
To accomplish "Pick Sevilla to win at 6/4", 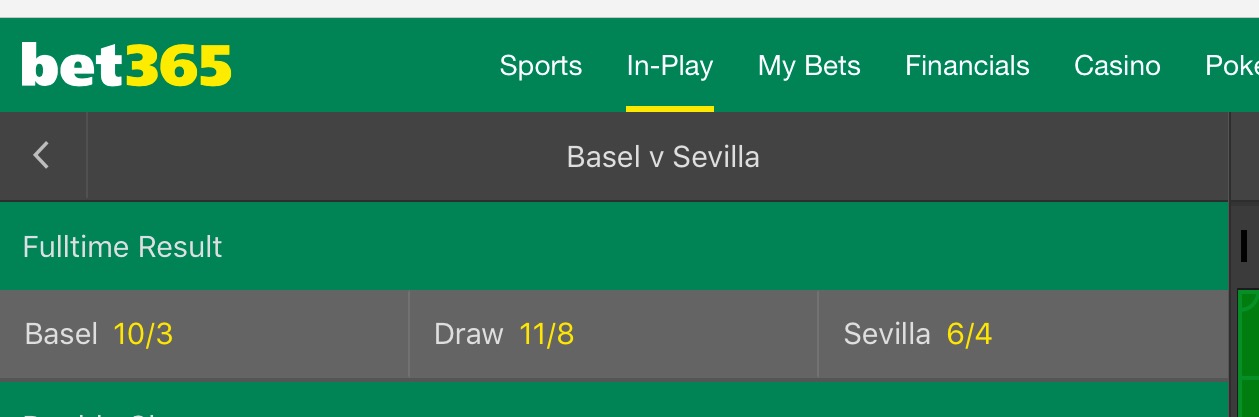I will [x=1022, y=334].
